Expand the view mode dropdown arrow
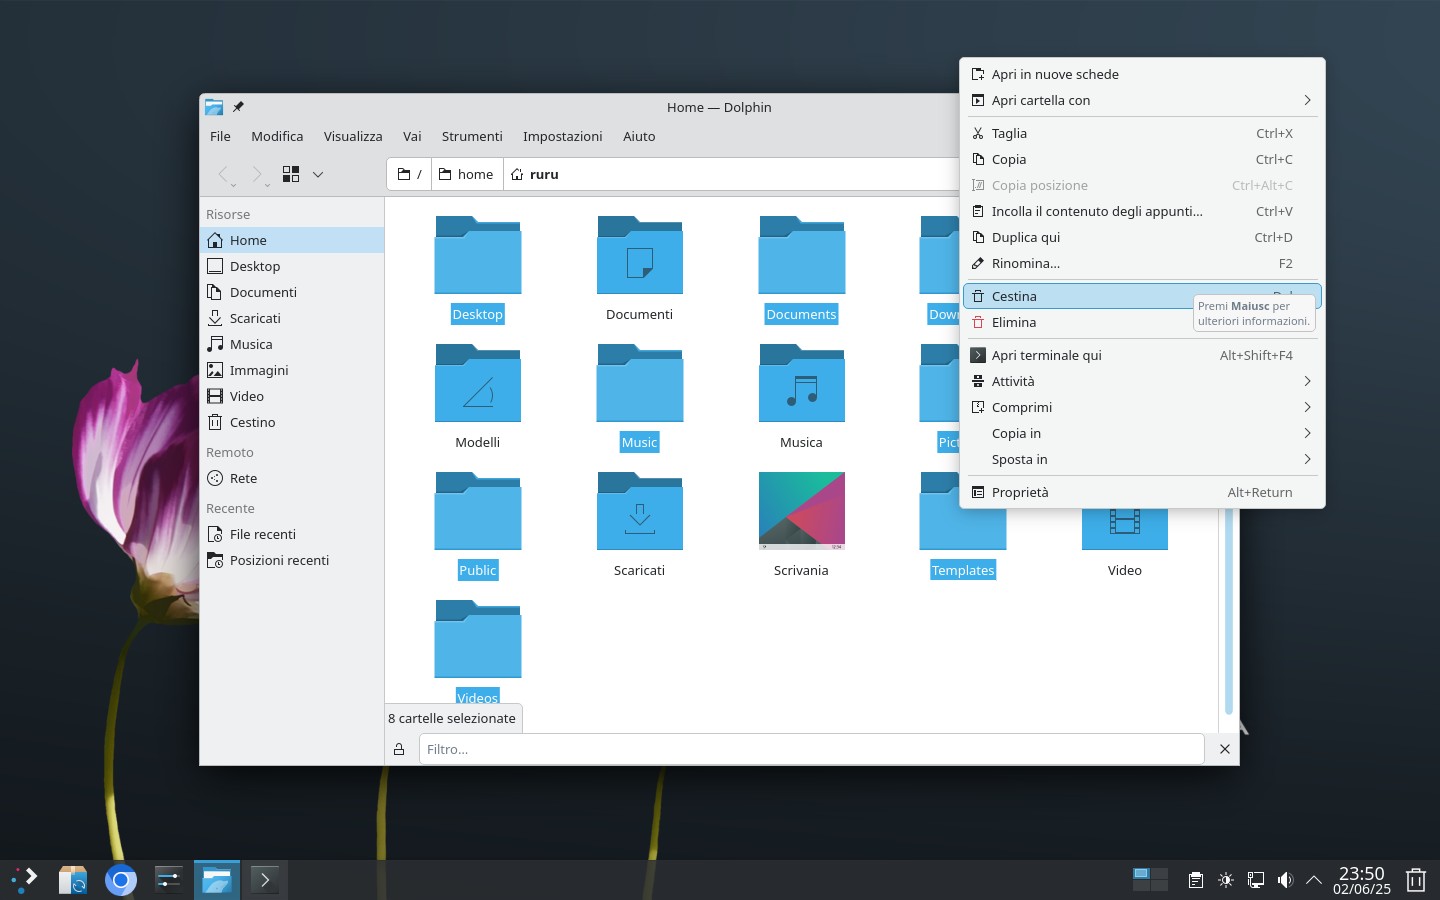The image size is (1440, 900). [318, 174]
